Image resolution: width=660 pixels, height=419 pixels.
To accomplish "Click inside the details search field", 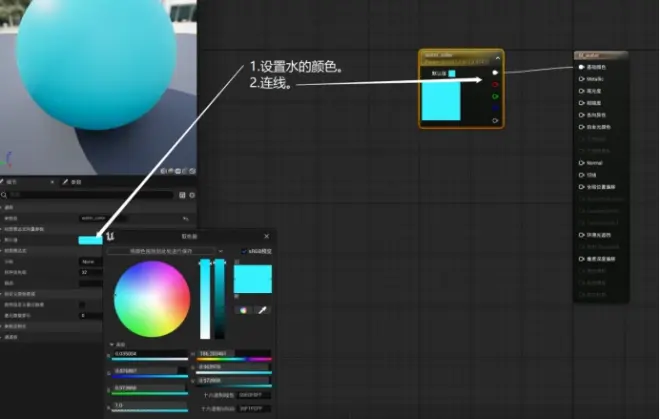I will [90, 194].
